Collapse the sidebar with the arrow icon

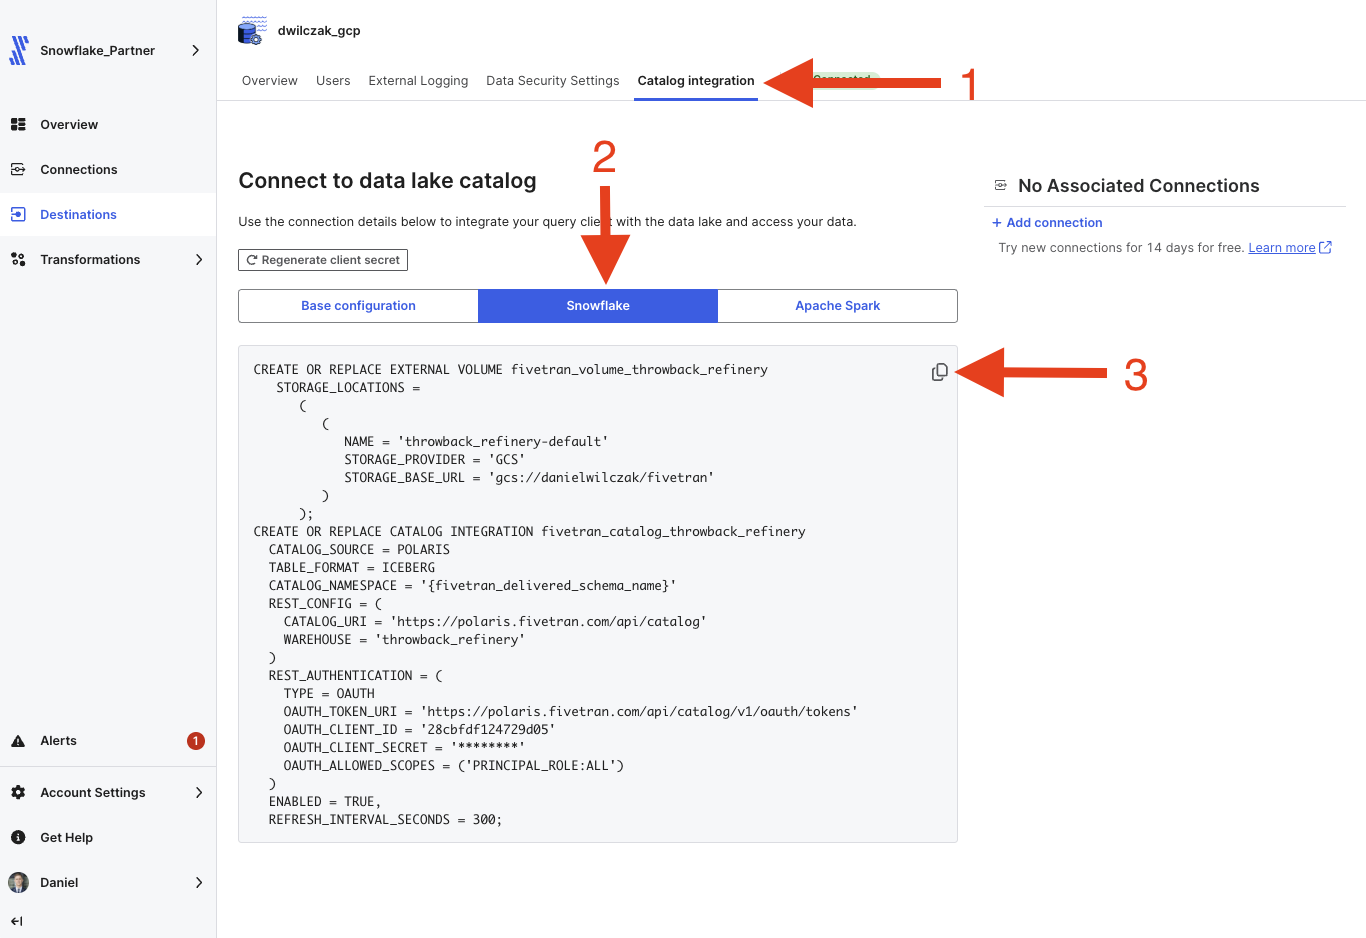(16, 921)
